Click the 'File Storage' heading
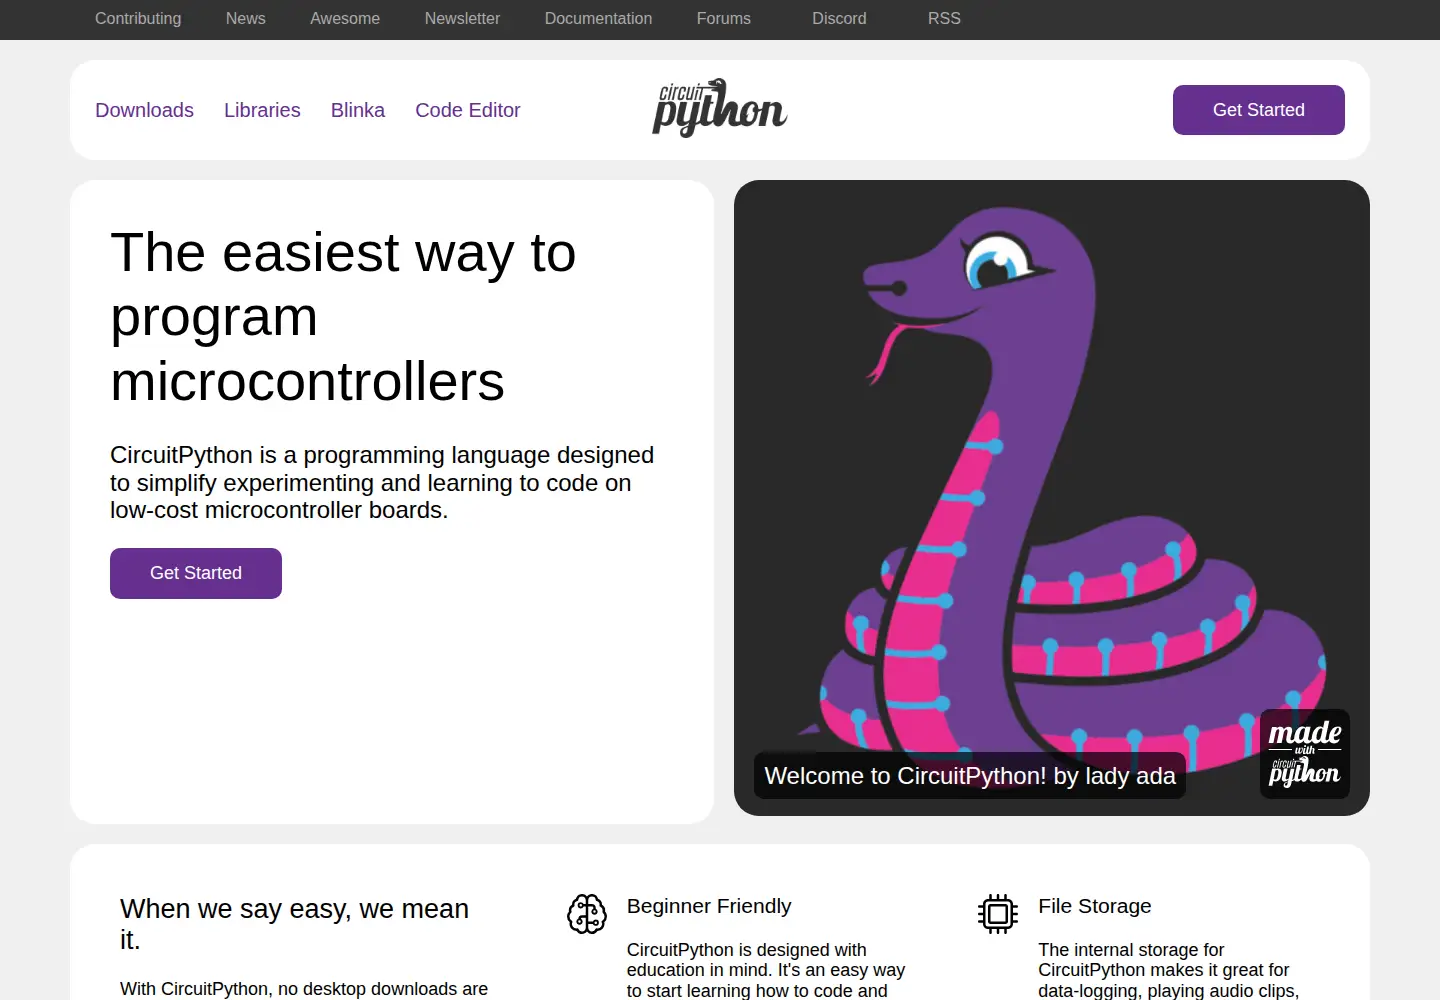This screenshot has width=1440, height=1000. pyautogui.click(x=1095, y=906)
